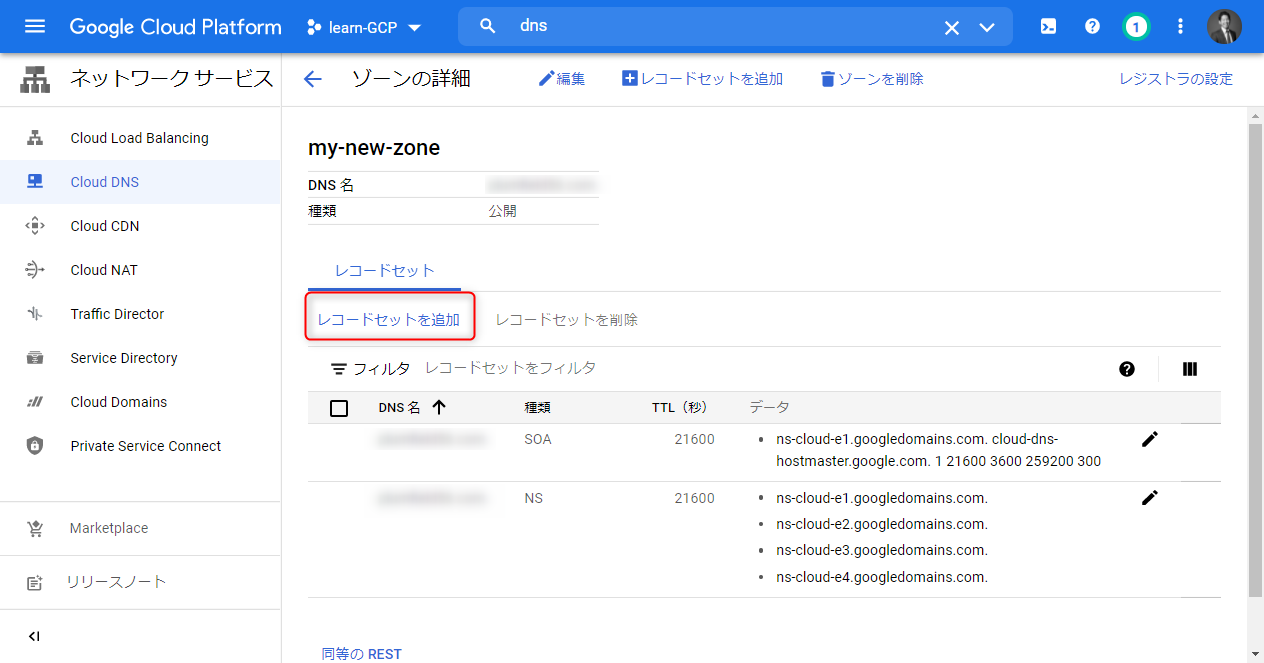Screen dimensions: 1264x663
Task: Open レジストラの設定 link
Action: tap(1176, 79)
